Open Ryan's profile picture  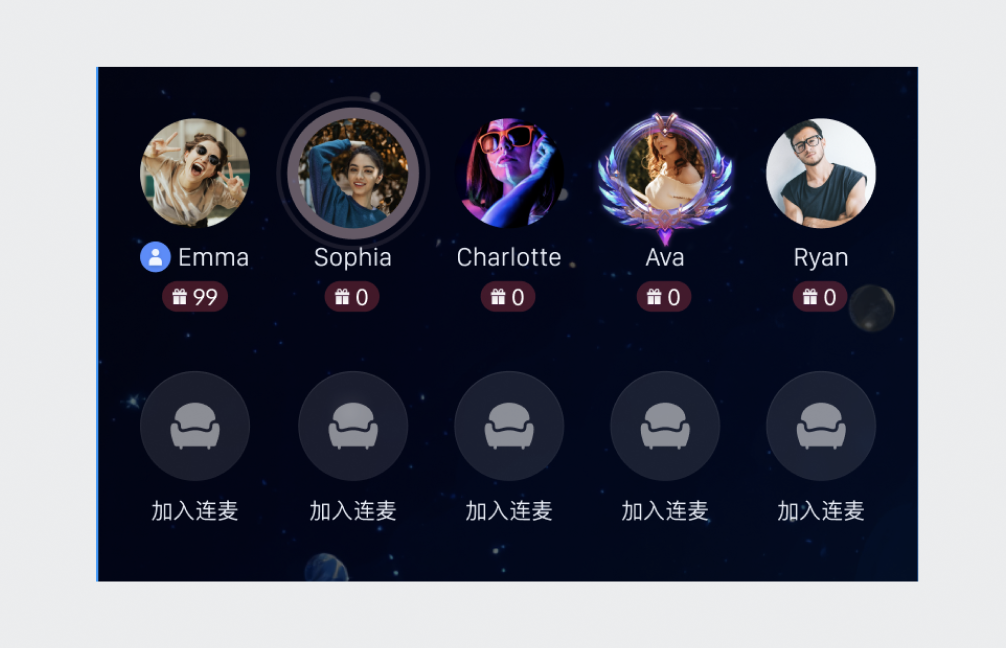(x=821, y=173)
